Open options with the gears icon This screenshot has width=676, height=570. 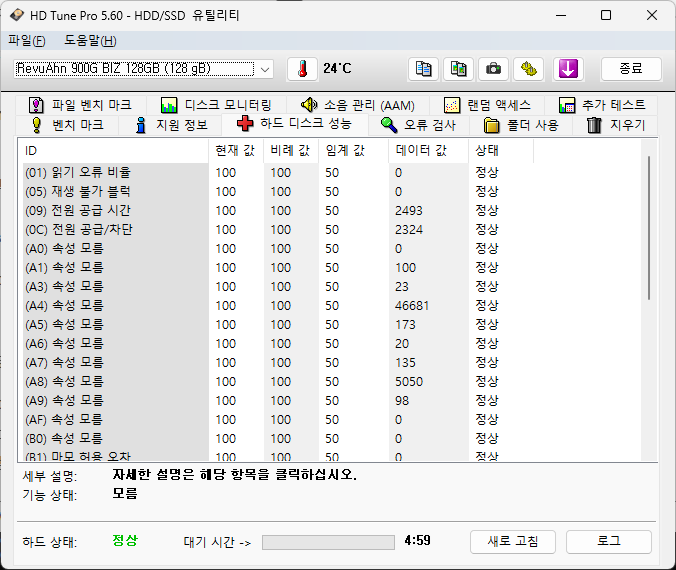[528, 69]
